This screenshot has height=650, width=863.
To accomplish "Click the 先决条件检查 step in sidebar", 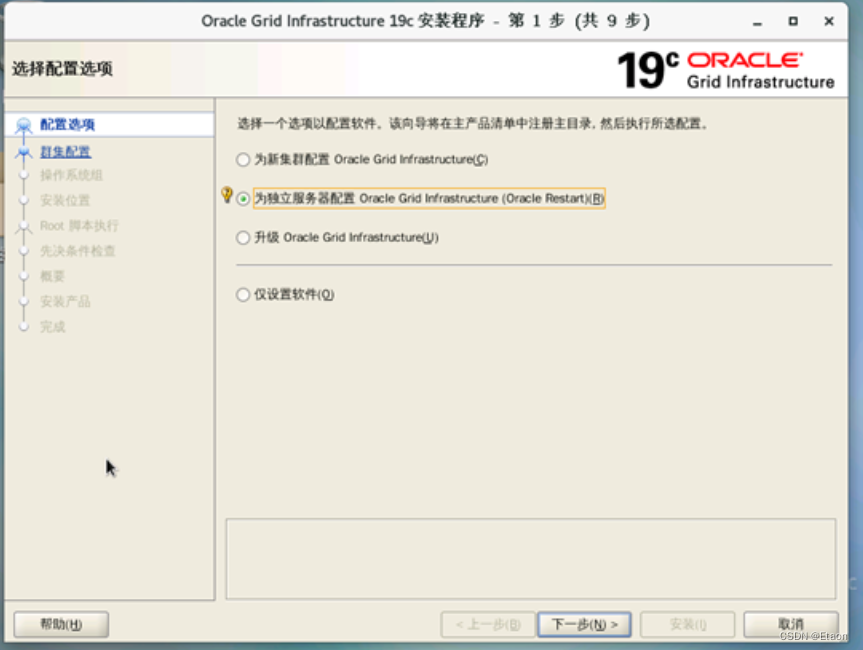I will click(x=78, y=251).
